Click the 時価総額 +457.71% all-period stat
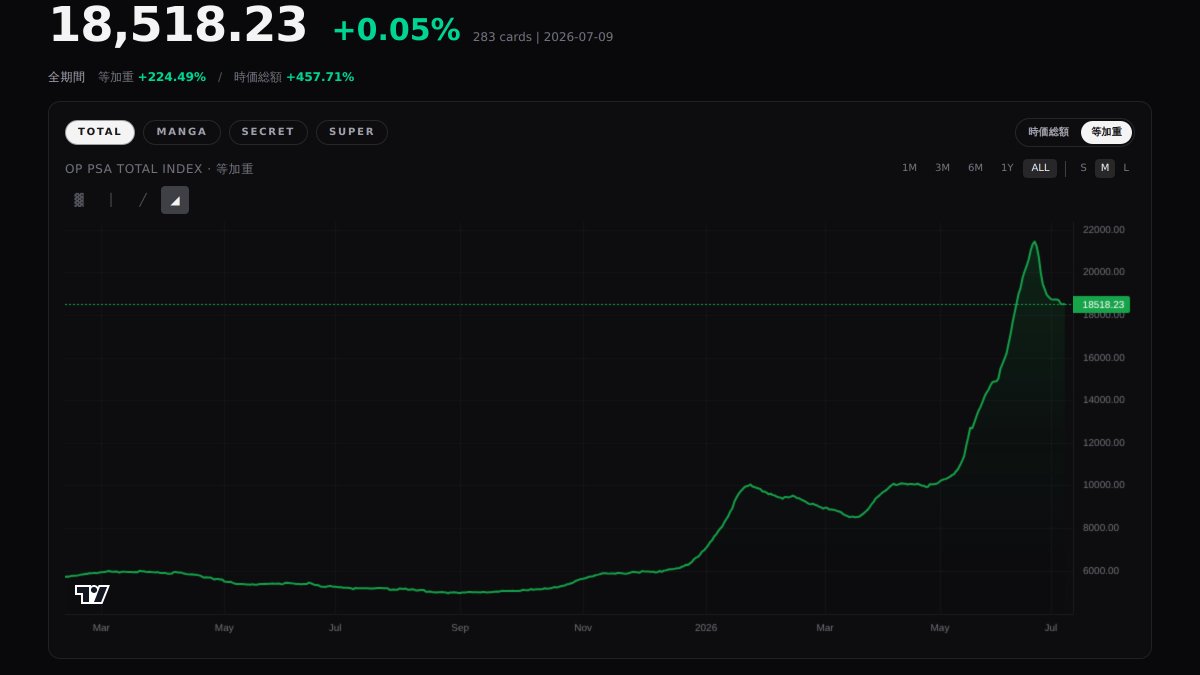 click(294, 77)
